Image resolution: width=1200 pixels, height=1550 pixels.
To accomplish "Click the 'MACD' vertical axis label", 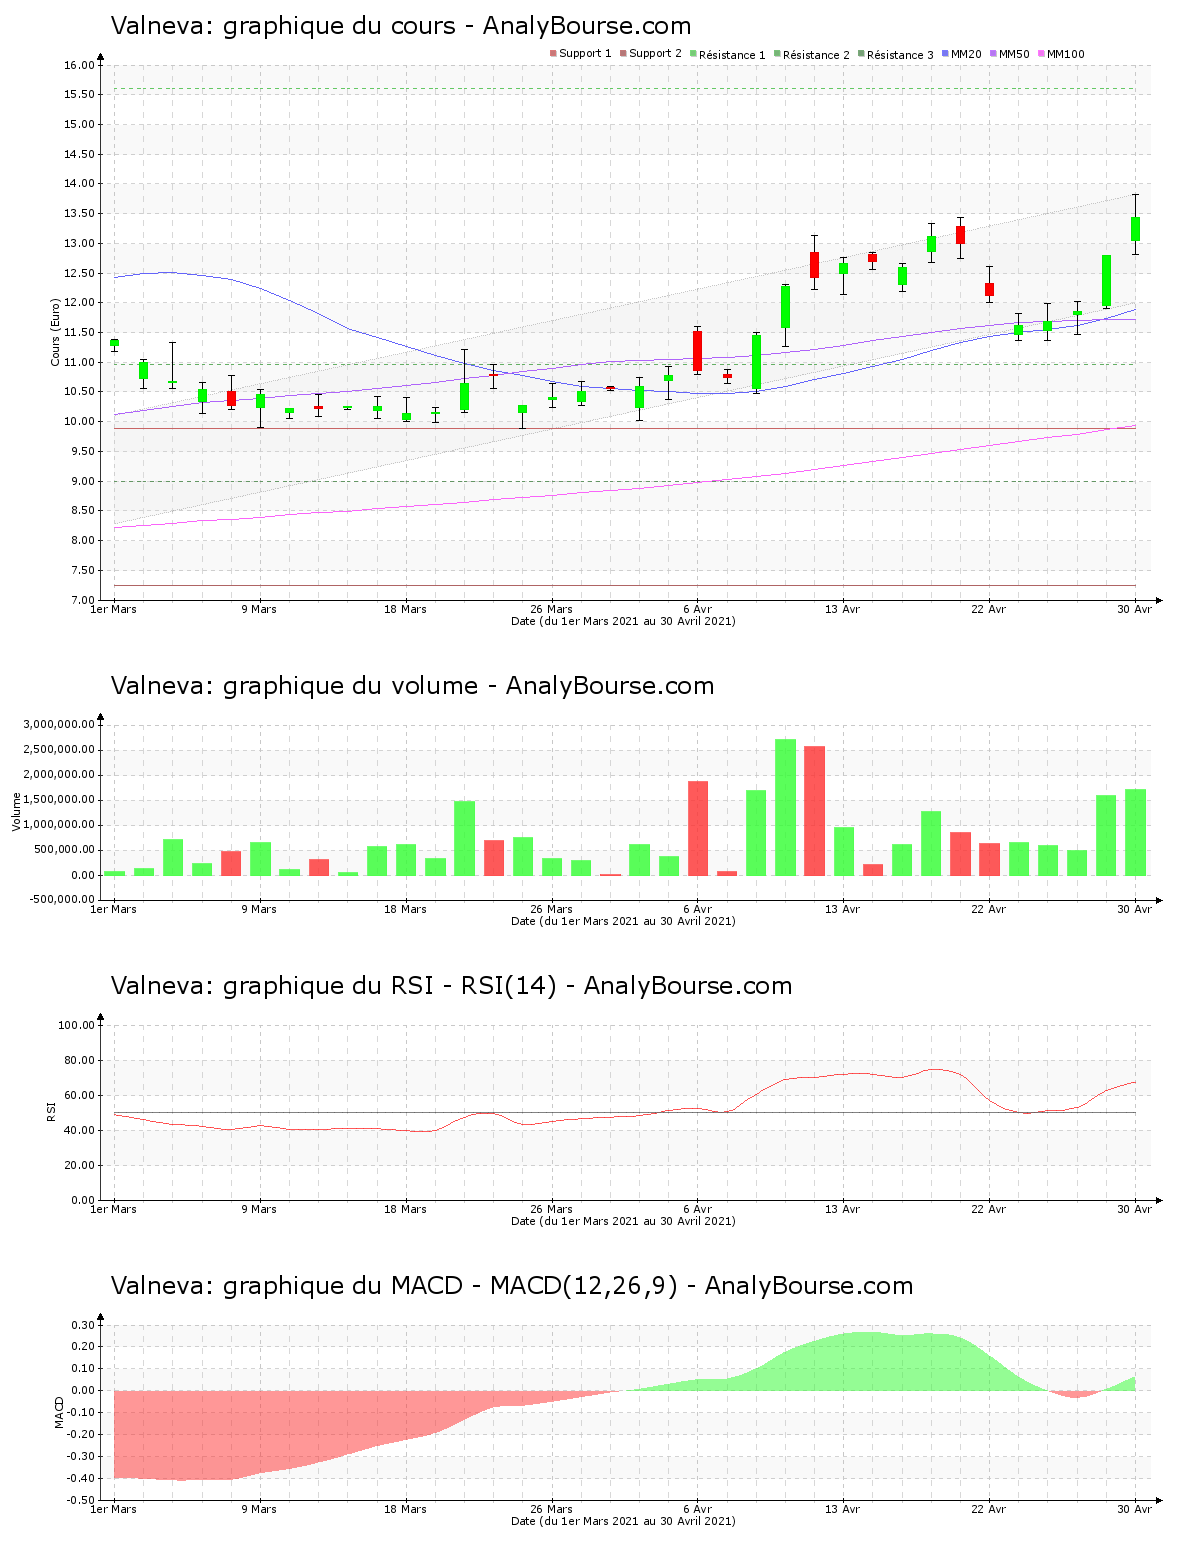I will point(59,1411).
